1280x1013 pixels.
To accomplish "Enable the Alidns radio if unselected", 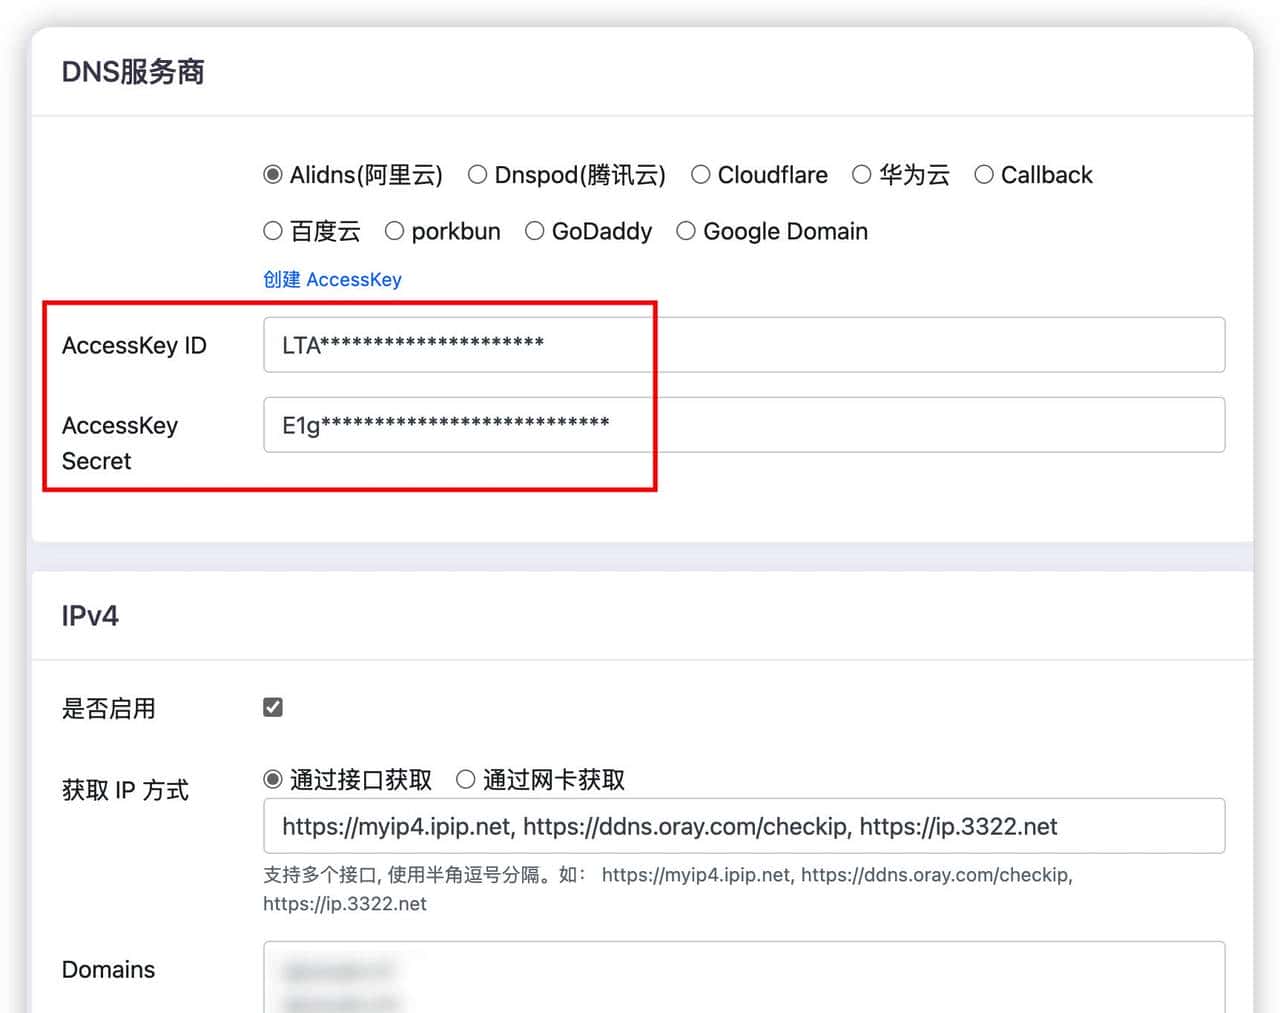I will click(271, 175).
